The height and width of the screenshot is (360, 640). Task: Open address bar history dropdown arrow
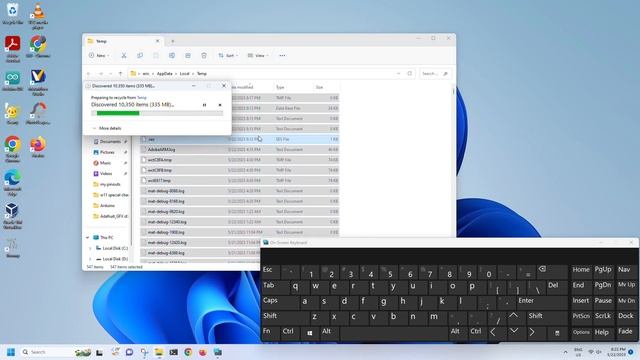coord(398,73)
